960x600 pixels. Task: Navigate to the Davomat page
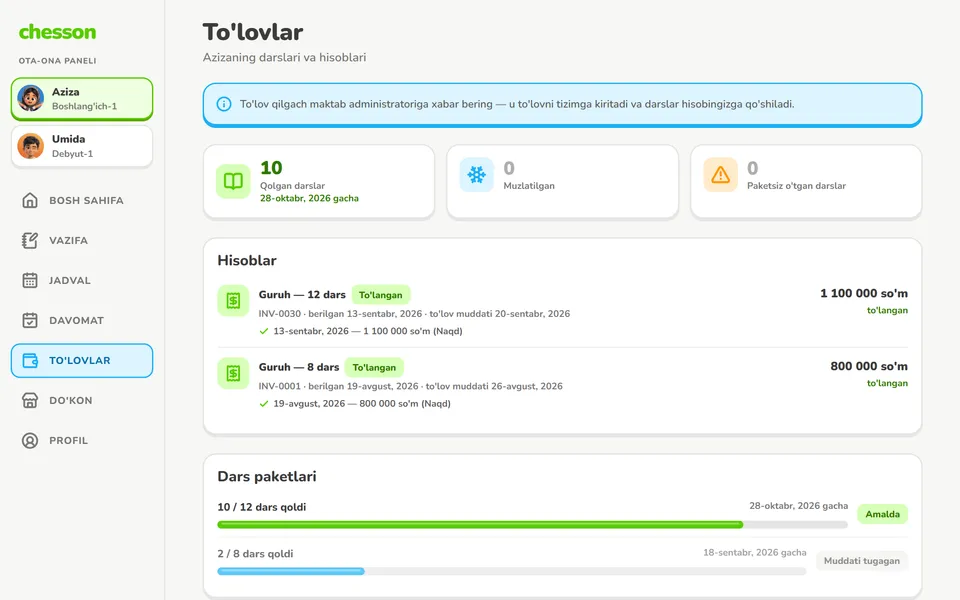[82, 320]
